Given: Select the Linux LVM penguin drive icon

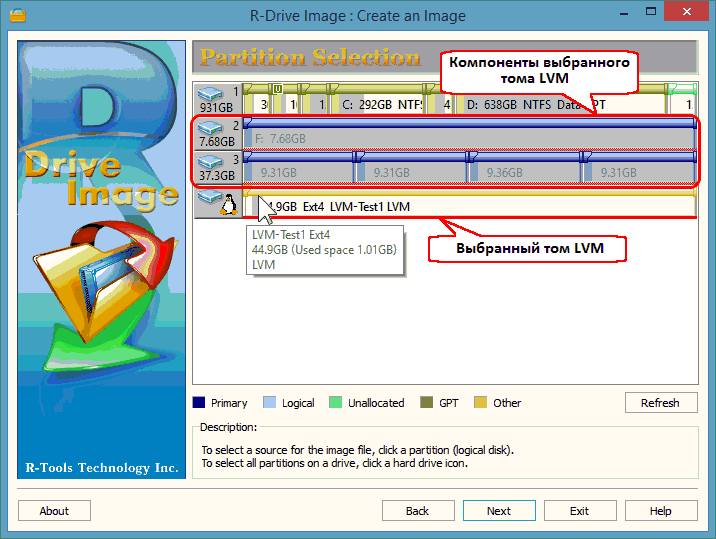Looking at the screenshot, I should [x=218, y=202].
